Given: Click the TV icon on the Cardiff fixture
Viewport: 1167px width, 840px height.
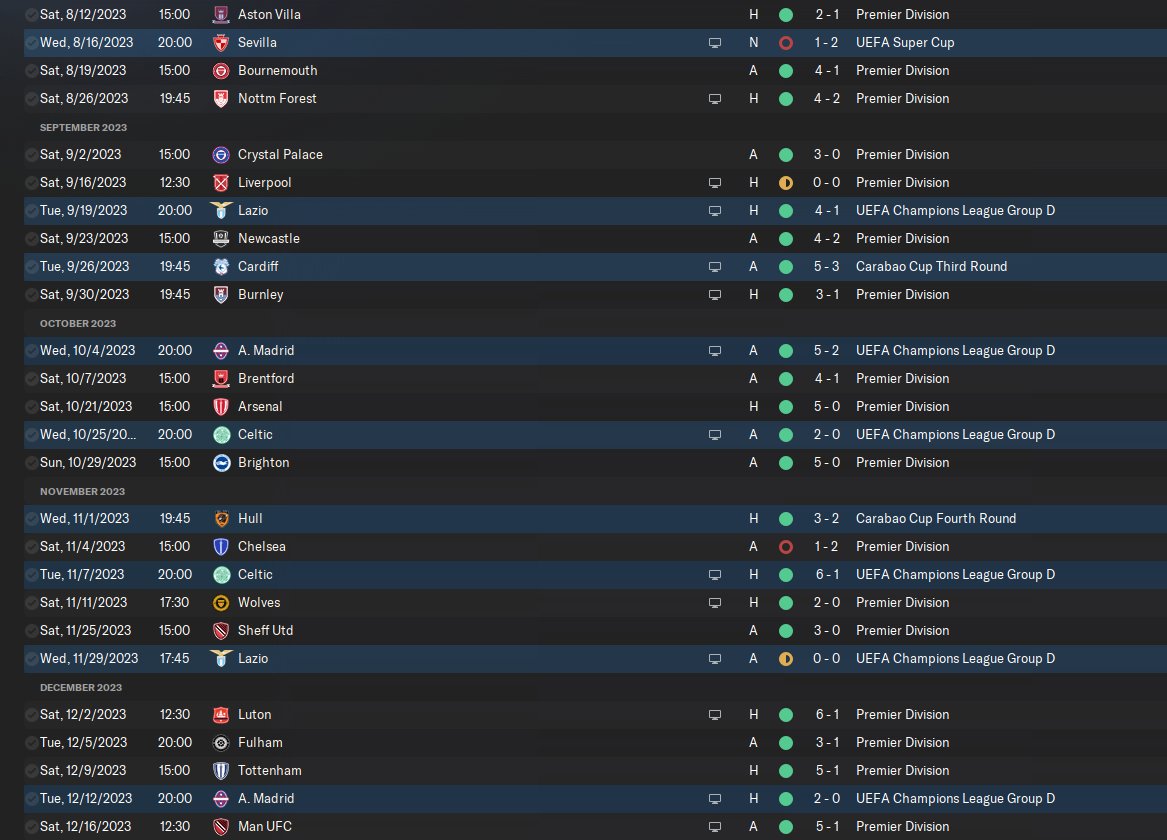Looking at the screenshot, I should (x=714, y=267).
